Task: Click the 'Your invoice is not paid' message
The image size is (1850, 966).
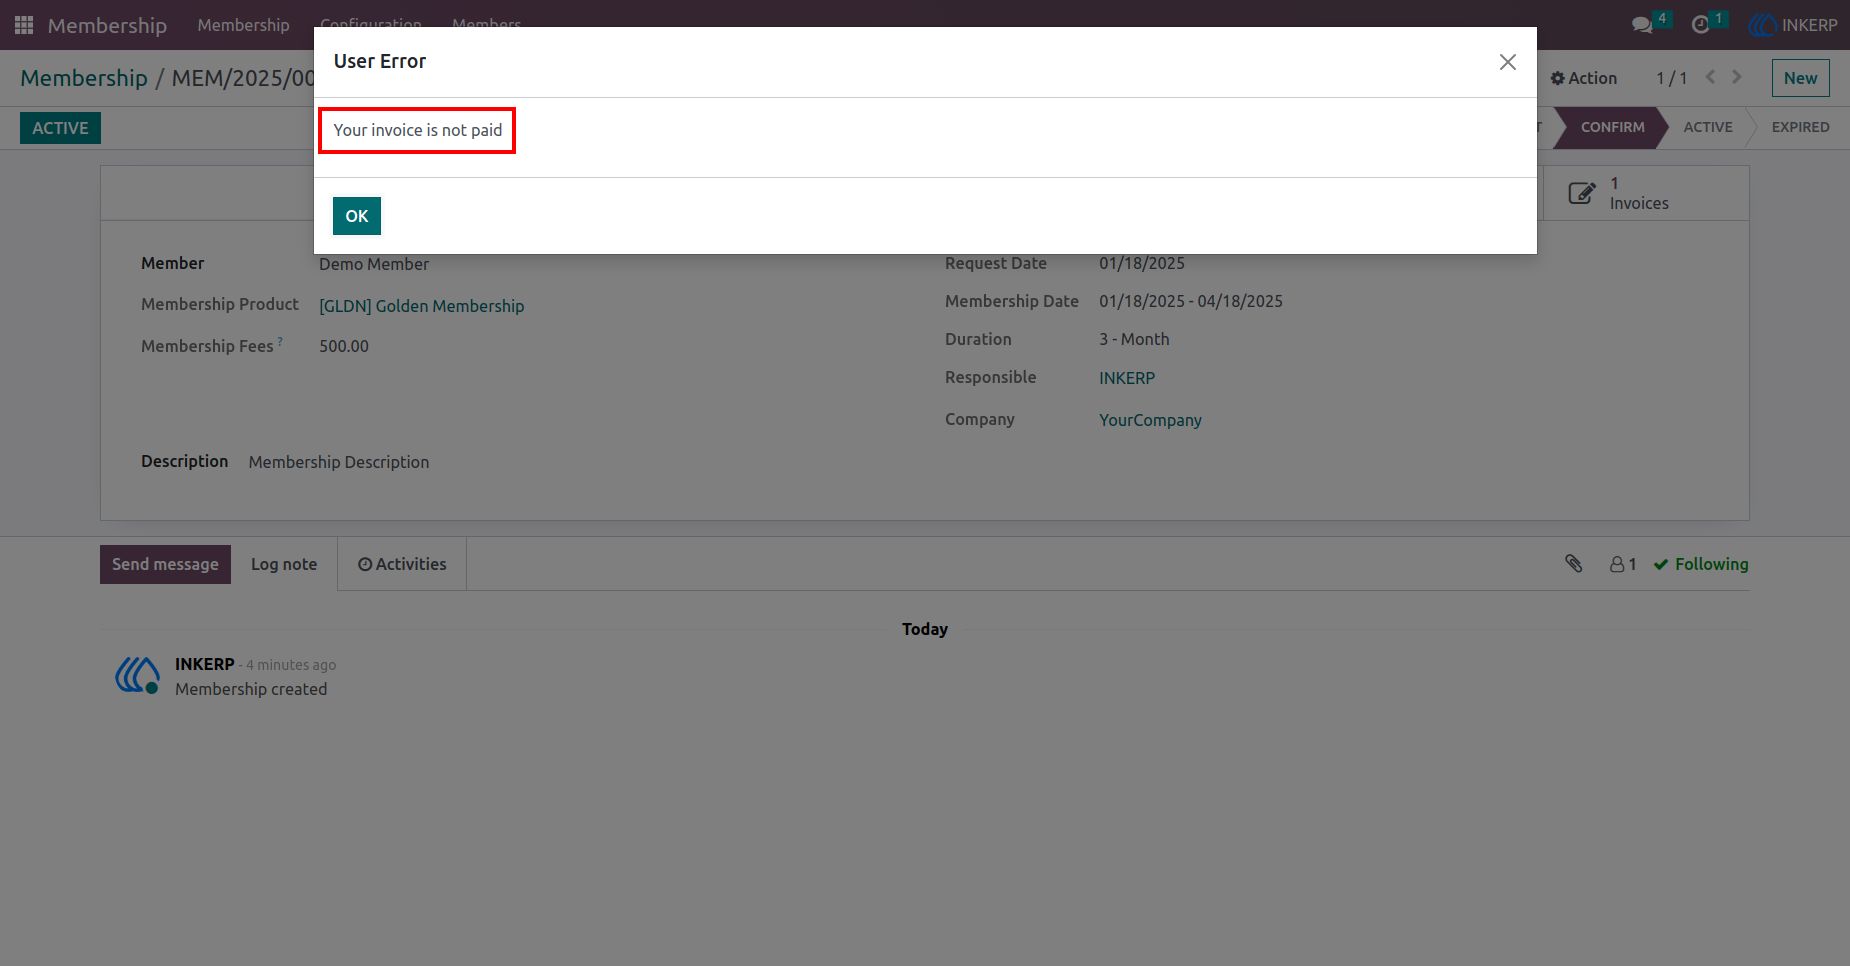Action: [418, 130]
